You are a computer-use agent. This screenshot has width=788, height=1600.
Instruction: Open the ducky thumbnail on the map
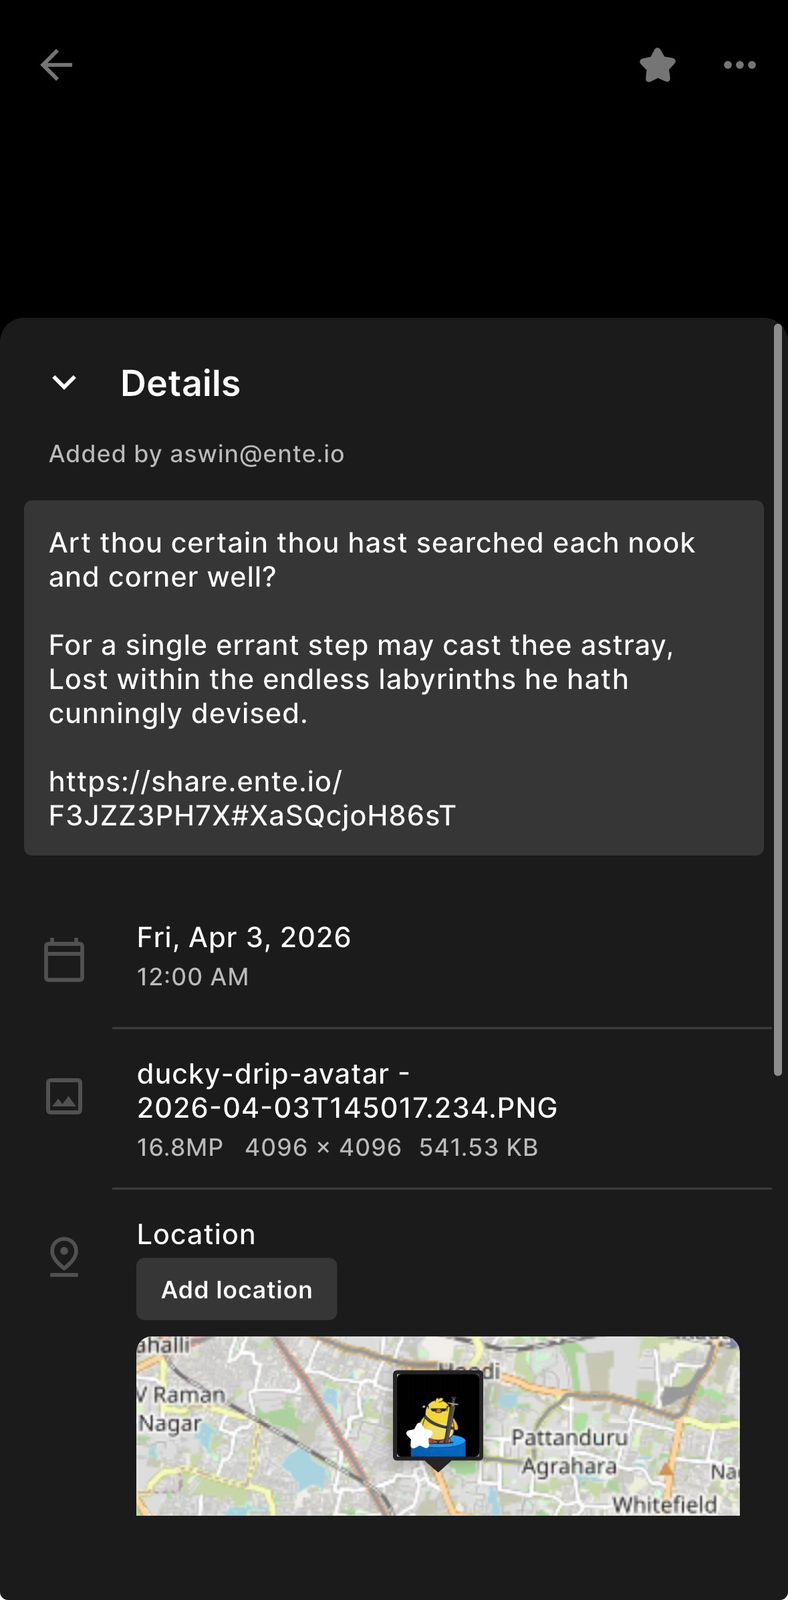tap(438, 1416)
